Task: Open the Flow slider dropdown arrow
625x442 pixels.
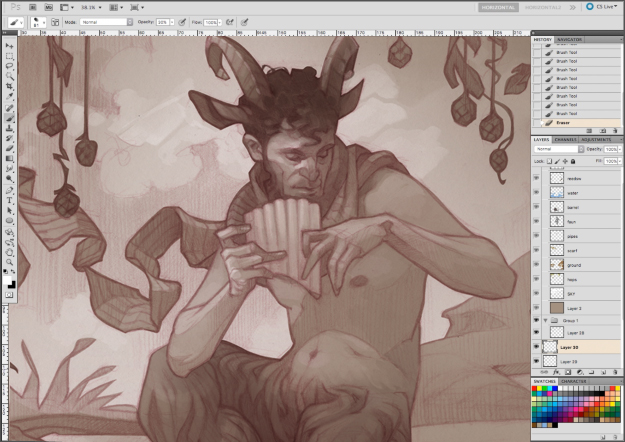Action: [220, 22]
